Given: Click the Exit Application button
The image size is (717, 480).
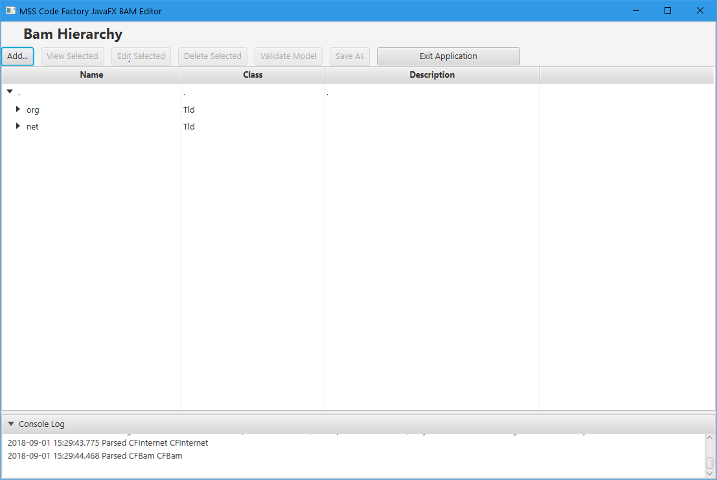Looking at the screenshot, I should coord(448,56).
